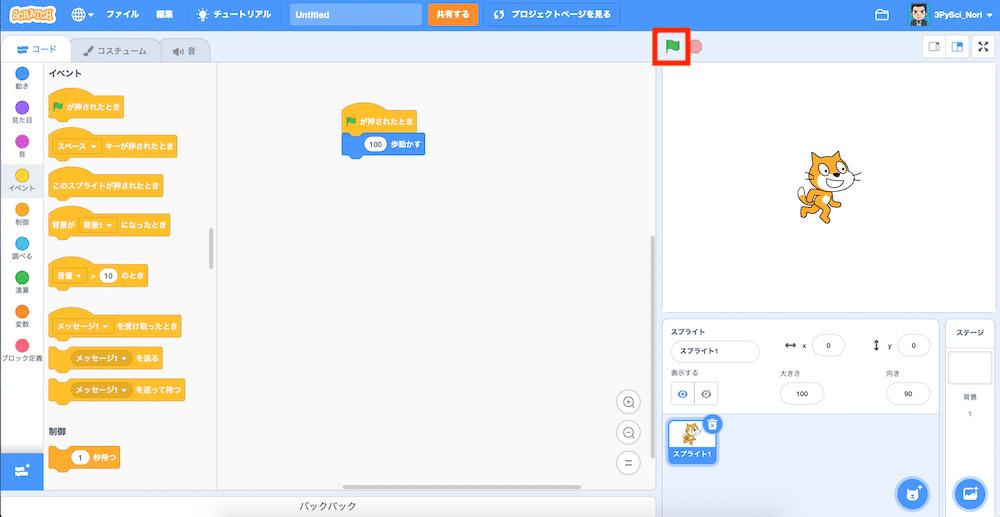
Task: Open メッセージ1 dropdown in を送って待つ block
Action: pos(101,389)
